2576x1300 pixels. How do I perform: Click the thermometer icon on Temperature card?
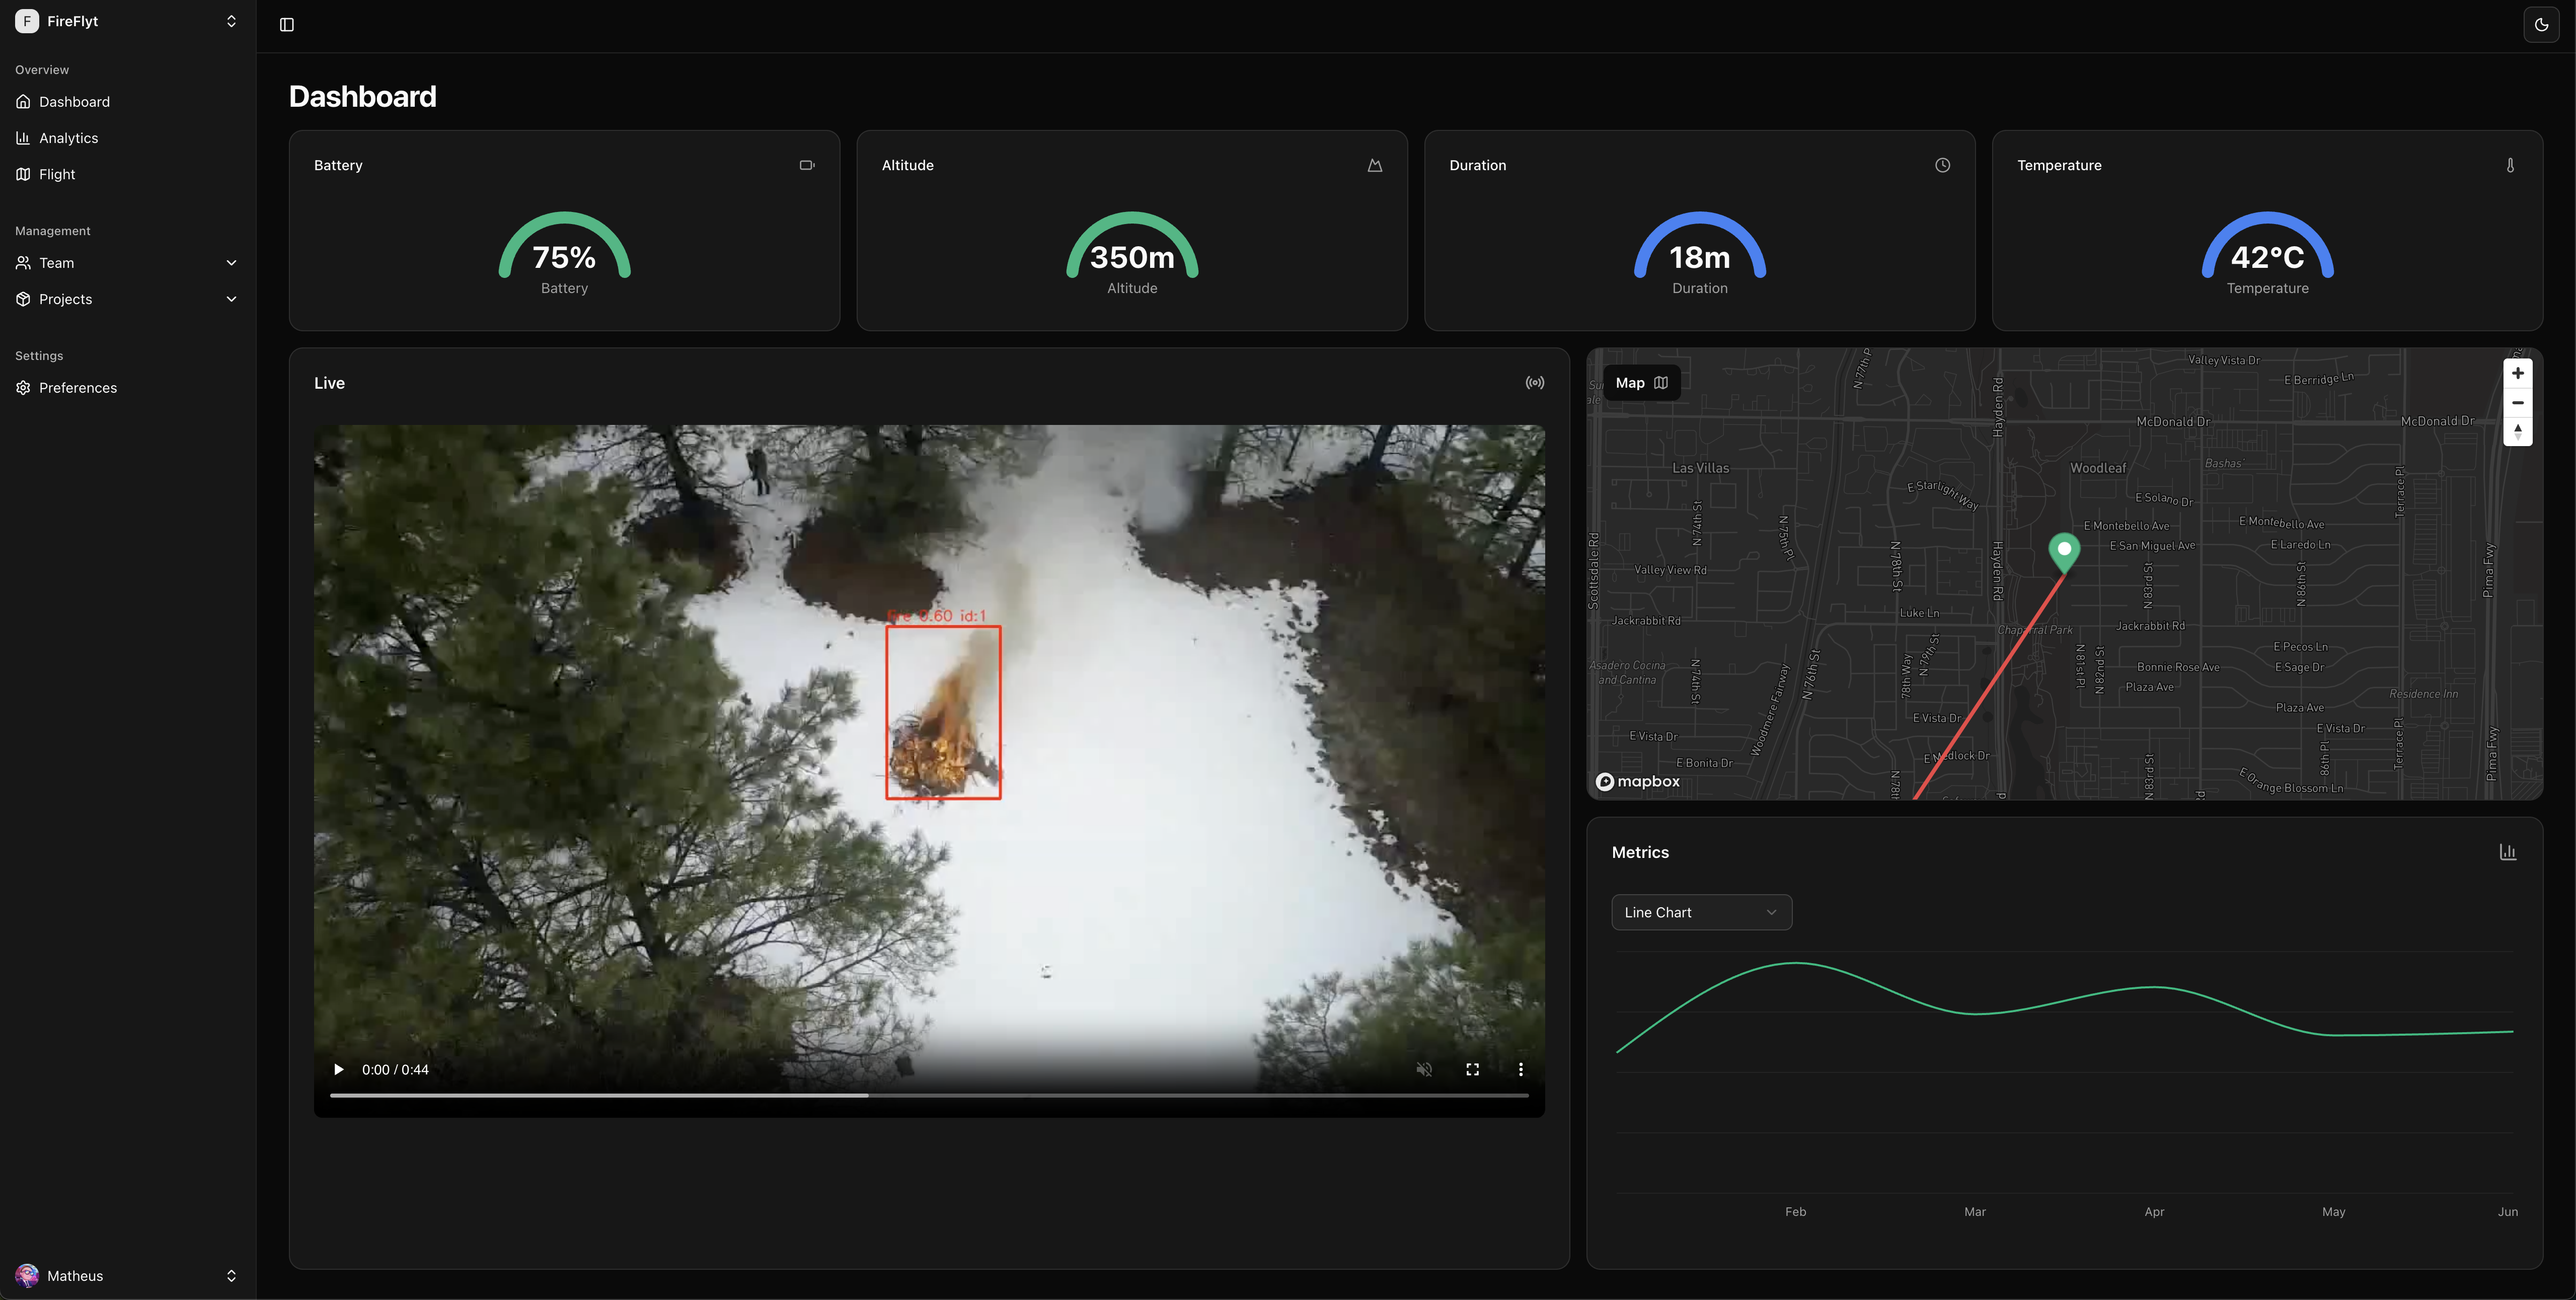(x=2509, y=164)
